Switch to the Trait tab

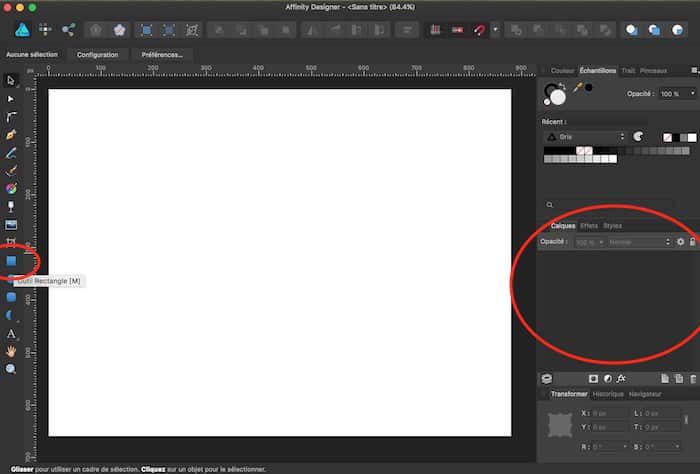pyautogui.click(x=628, y=71)
